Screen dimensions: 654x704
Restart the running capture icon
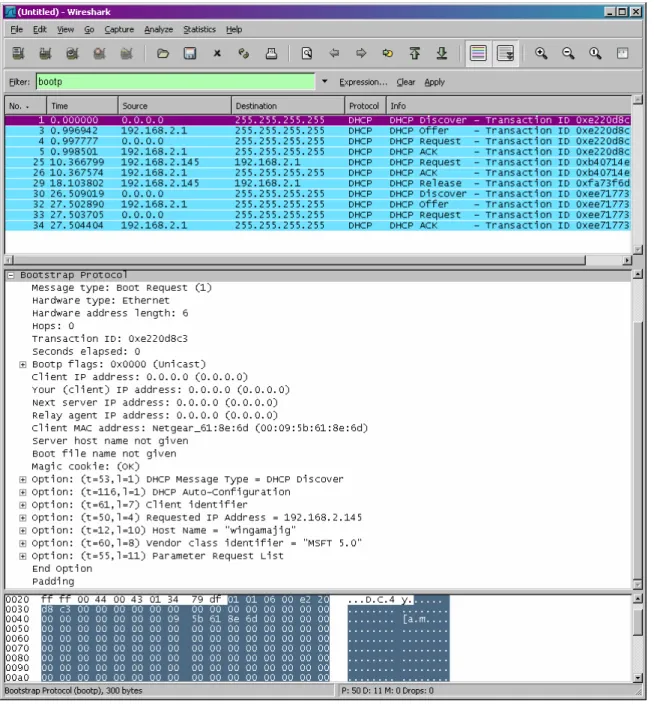(127, 53)
